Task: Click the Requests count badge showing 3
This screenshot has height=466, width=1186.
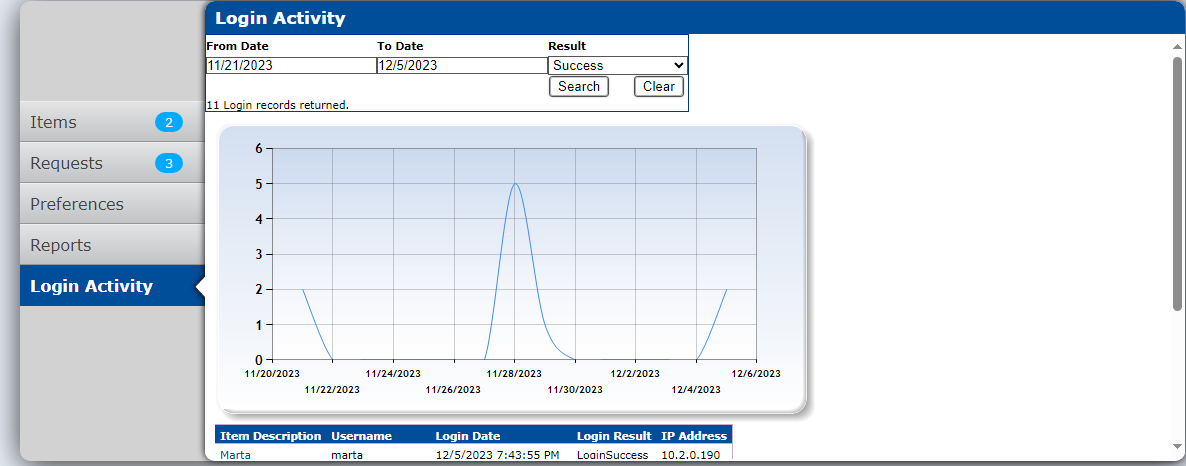Action: [168, 164]
